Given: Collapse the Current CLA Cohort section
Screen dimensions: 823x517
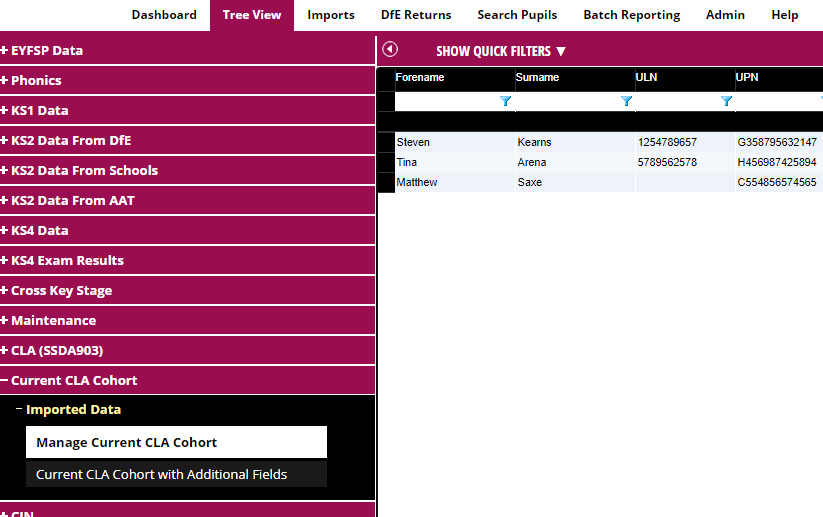Looking at the screenshot, I should (x=187, y=380).
